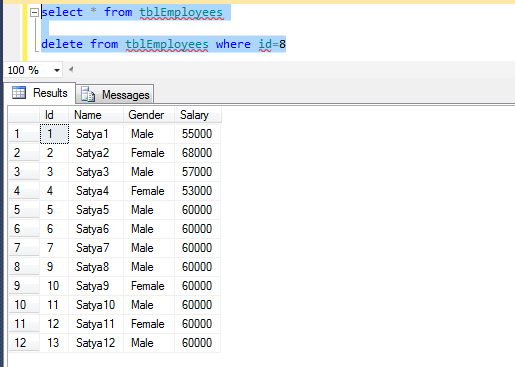515x367 pixels.
Task: Click salary cell in Satya5 row
Action: (x=197, y=210)
